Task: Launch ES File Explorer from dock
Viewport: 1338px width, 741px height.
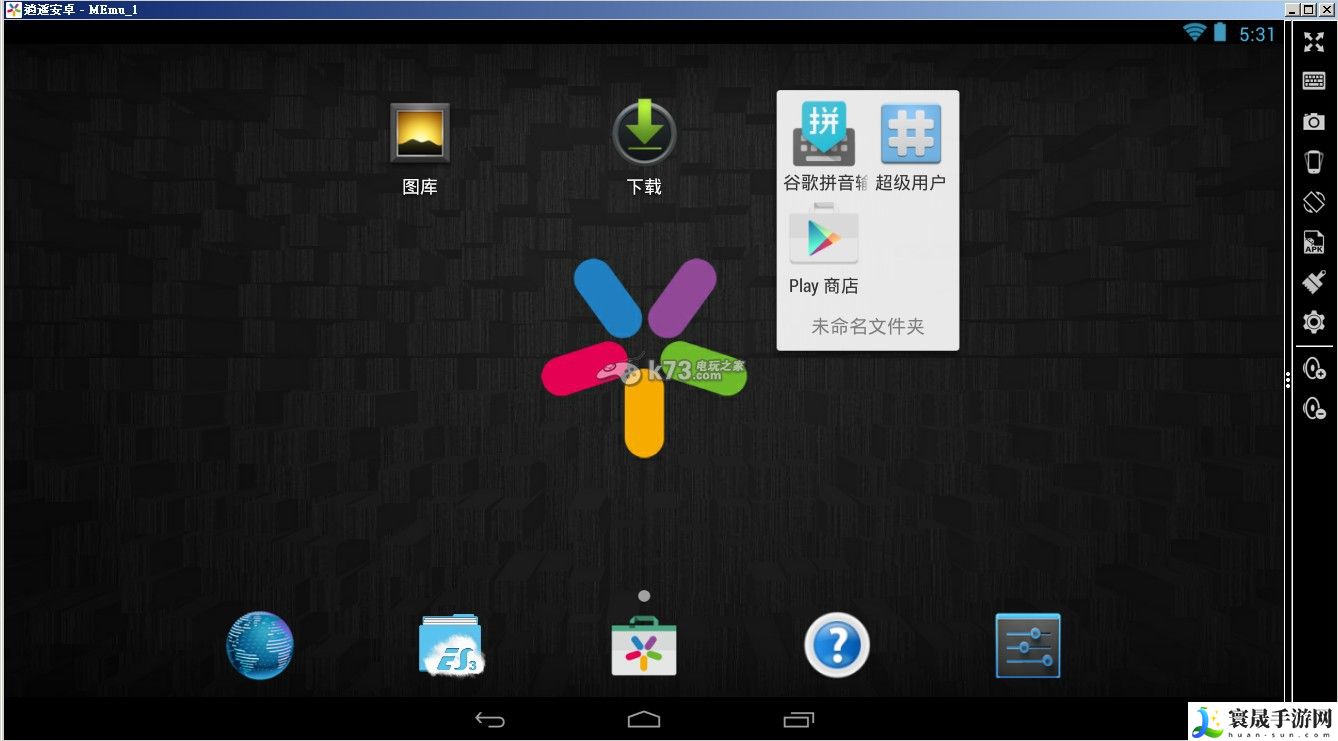Action: click(451, 645)
